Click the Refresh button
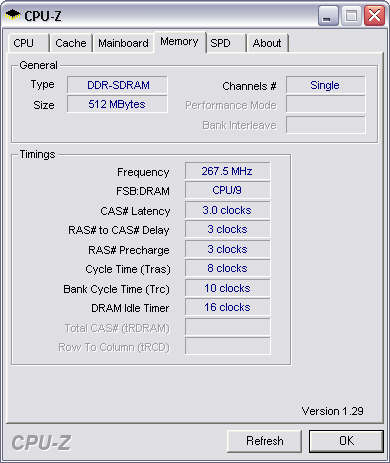This screenshot has width=390, height=463. 265,441
